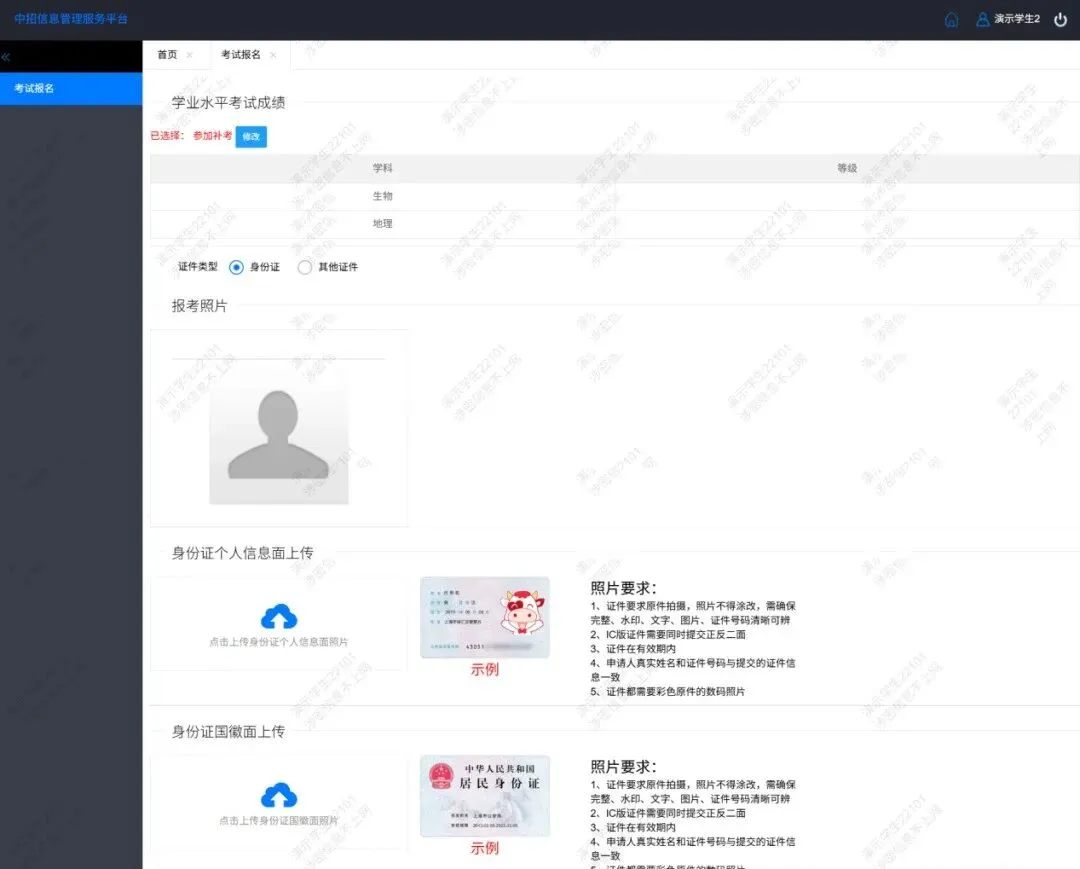The image size is (1080, 869).
Task: Click the blue 修改 button
Action: click(250, 137)
